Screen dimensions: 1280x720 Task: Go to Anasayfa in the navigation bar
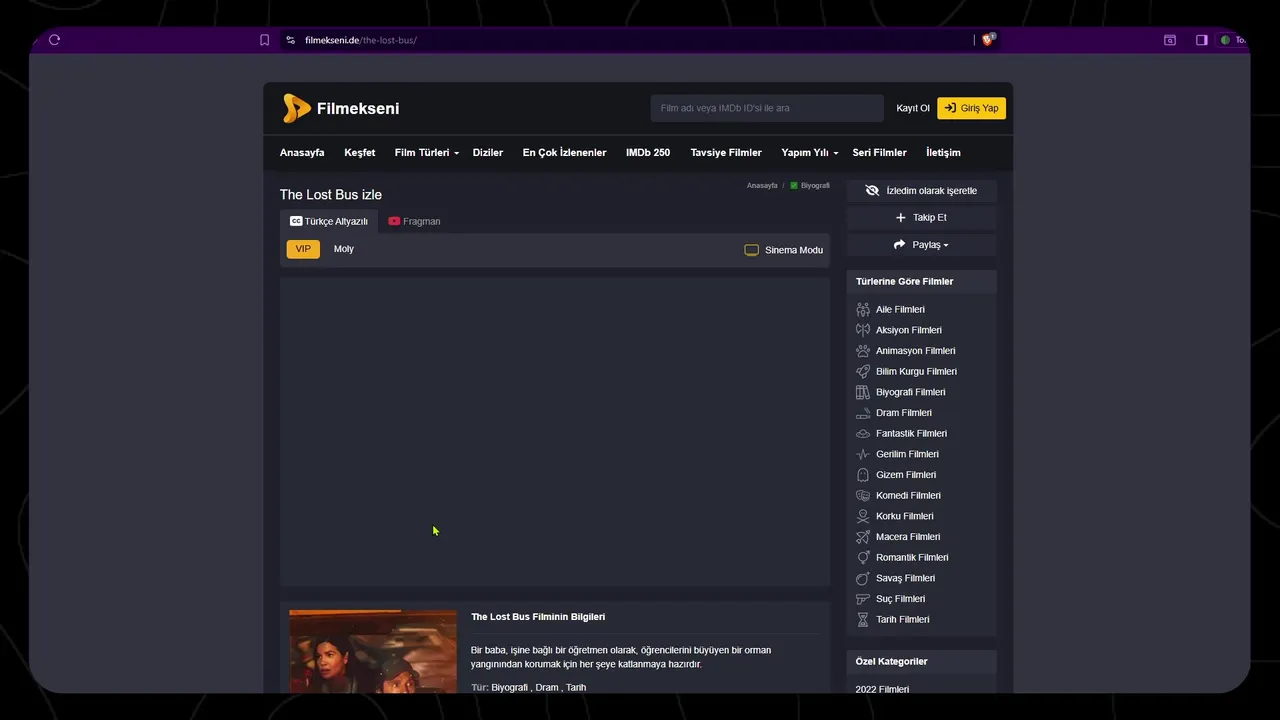302,153
